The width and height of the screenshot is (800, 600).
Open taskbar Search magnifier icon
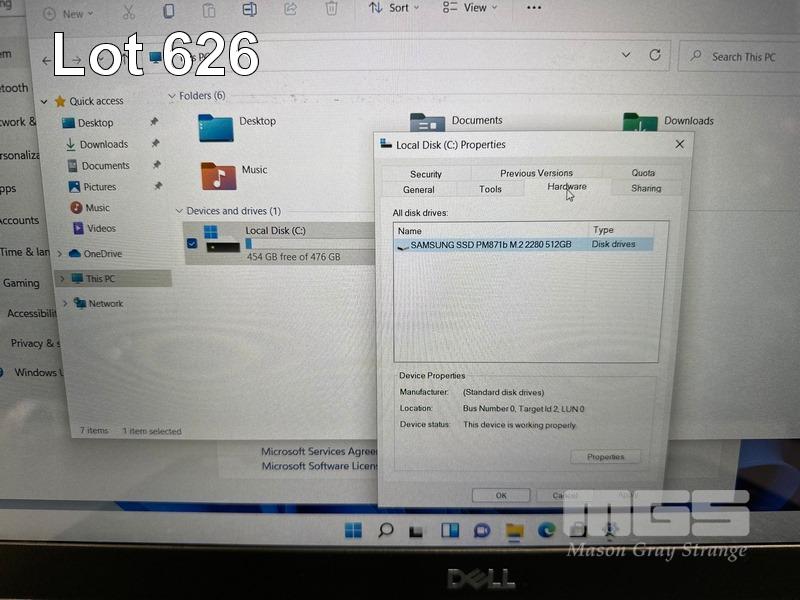tap(385, 530)
